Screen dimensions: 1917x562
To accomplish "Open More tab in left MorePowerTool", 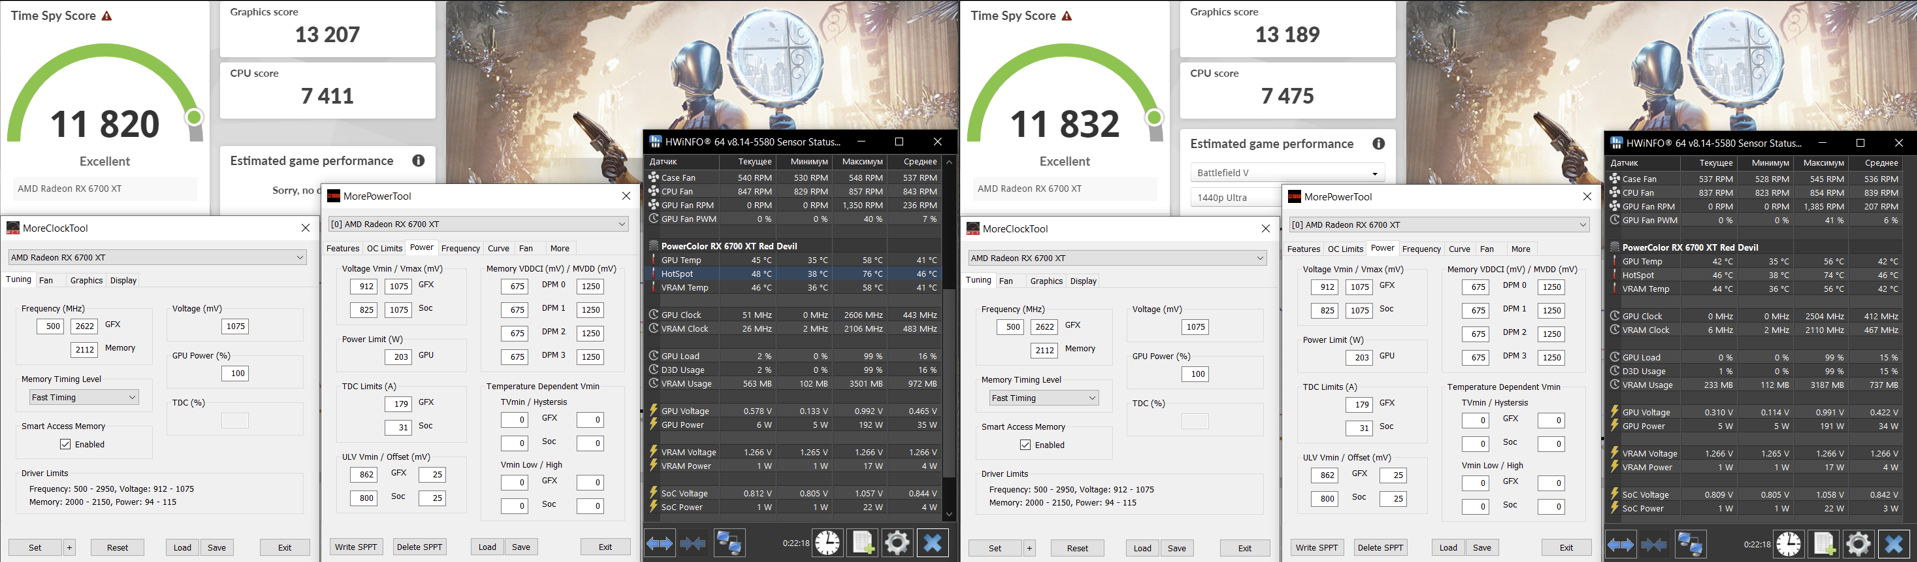I will [x=560, y=249].
